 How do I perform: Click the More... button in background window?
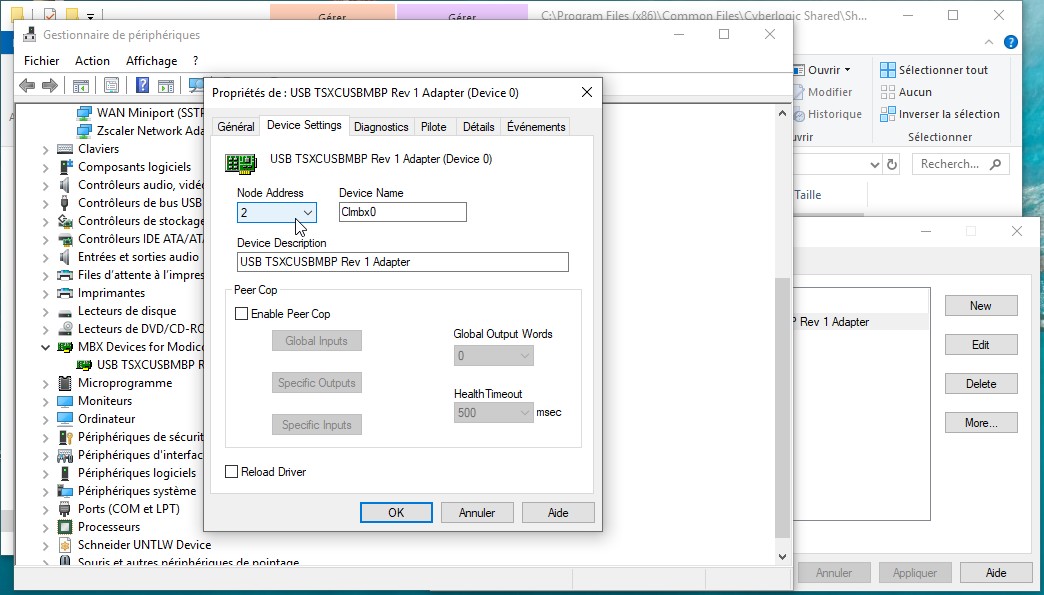(981, 423)
